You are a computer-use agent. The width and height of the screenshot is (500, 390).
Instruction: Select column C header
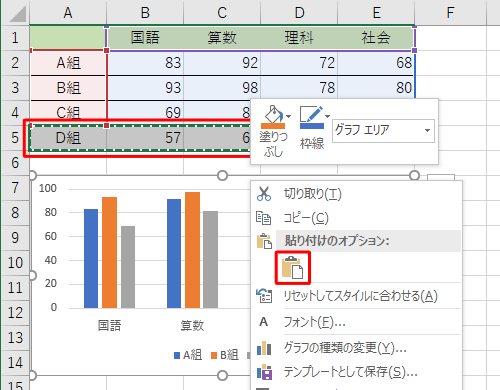pyautogui.click(x=222, y=13)
